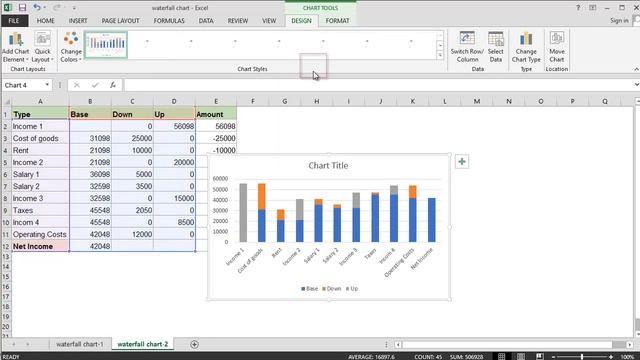Select the waterfall chart-2 sheet tab

click(142, 344)
